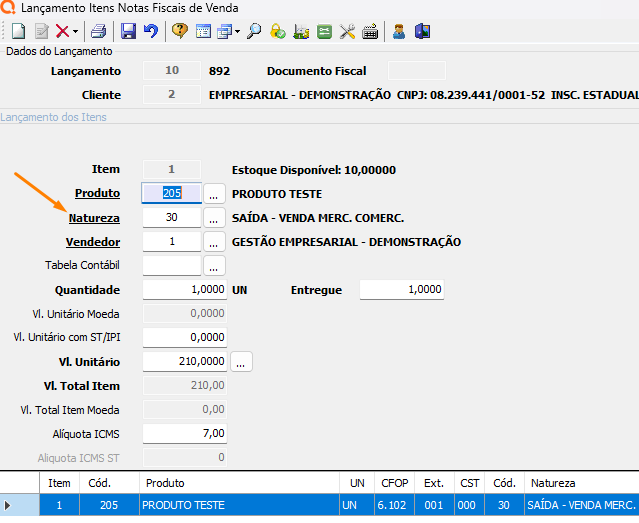Open the dropdown arrow beside delete icon
This screenshot has height=523, width=639.
click(76, 32)
